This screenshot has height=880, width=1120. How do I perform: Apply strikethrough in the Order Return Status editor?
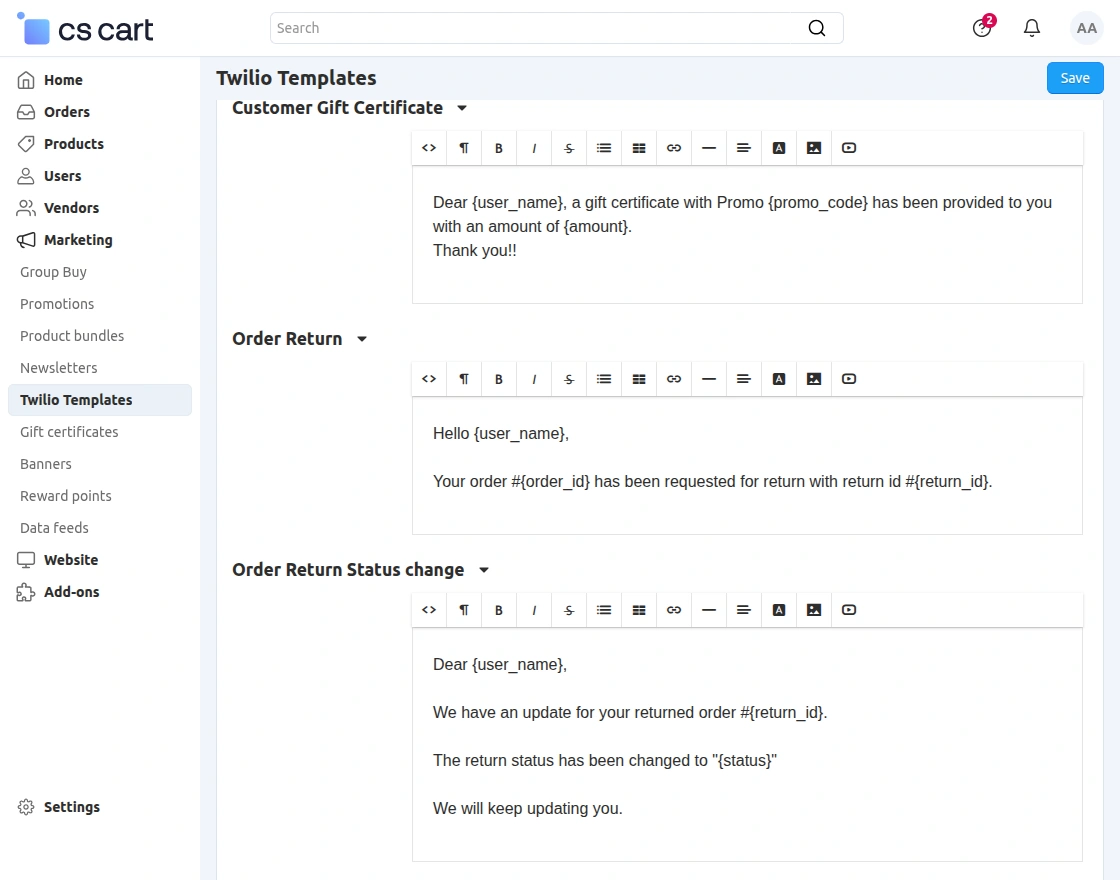pyautogui.click(x=568, y=609)
